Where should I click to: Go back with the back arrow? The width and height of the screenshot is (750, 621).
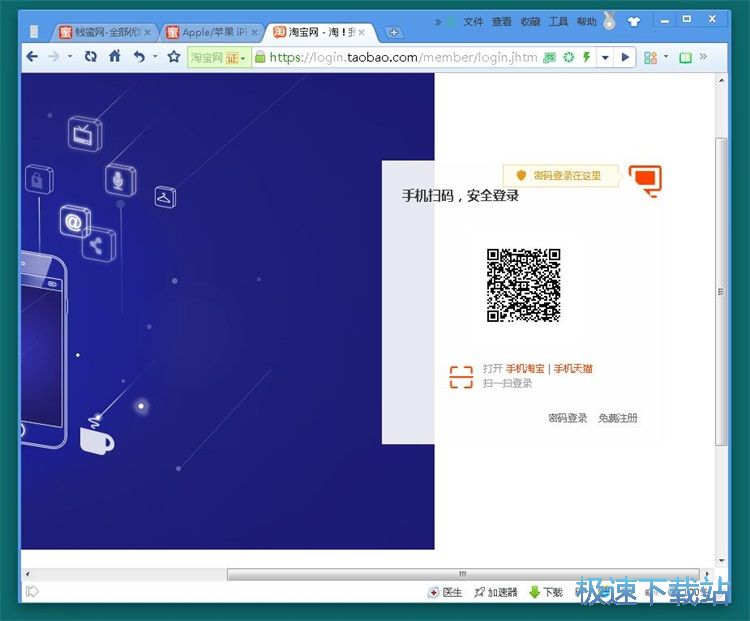pyautogui.click(x=32, y=57)
